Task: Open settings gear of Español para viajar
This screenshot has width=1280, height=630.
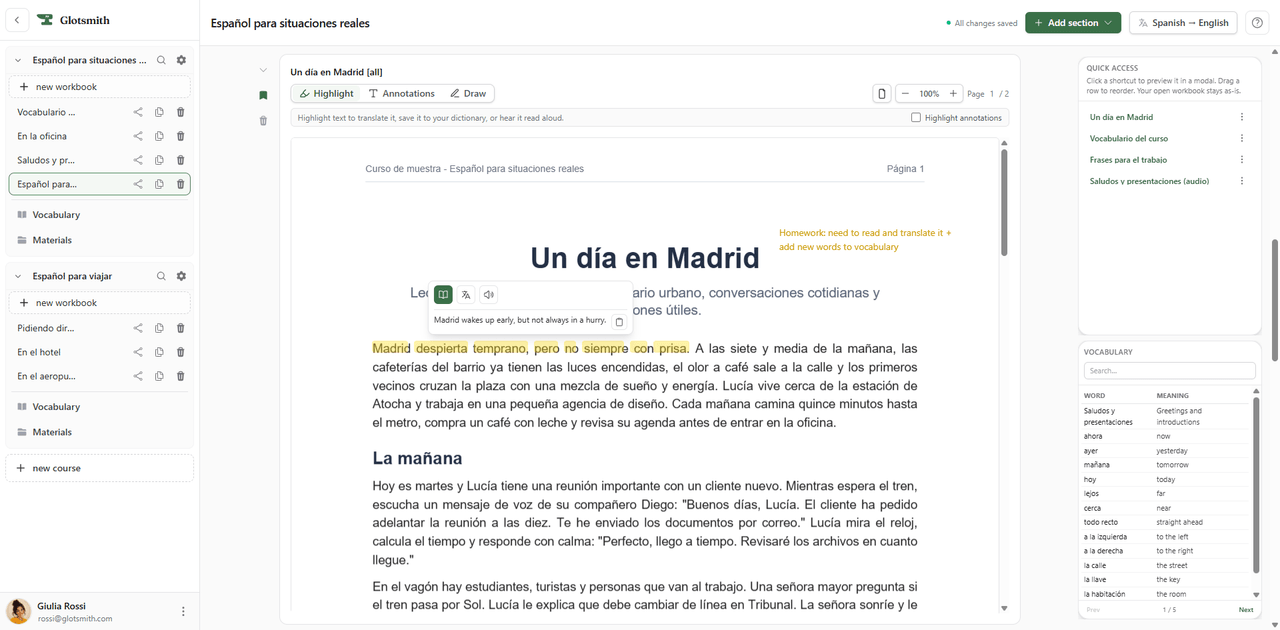Action: [x=181, y=276]
